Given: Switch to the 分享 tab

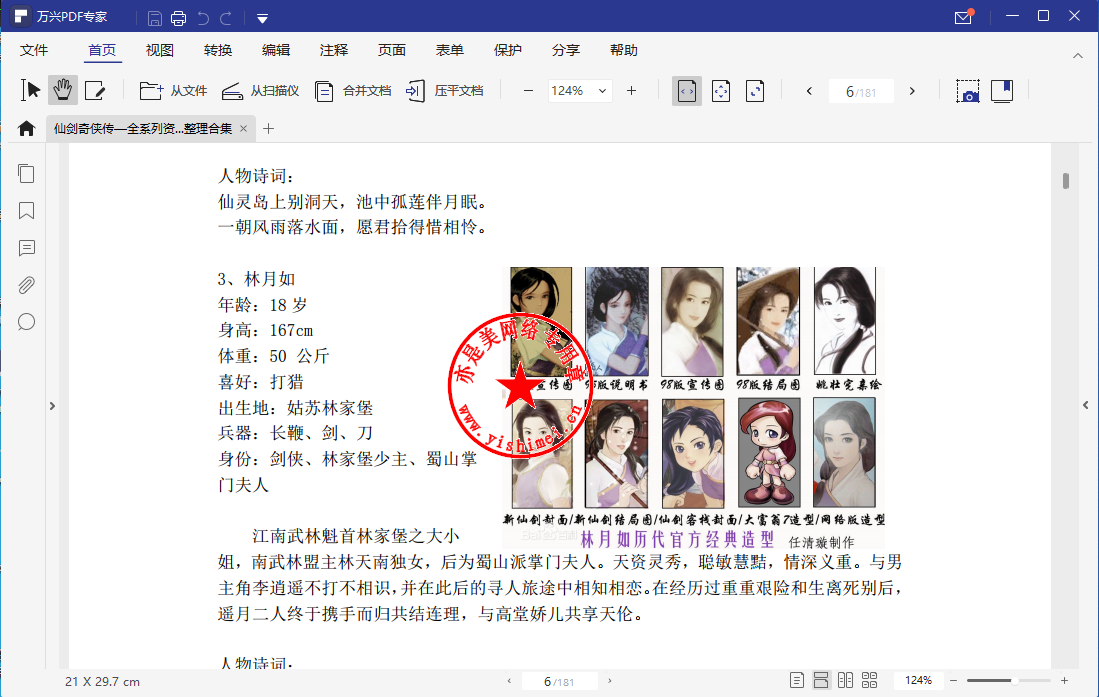Looking at the screenshot, I should tap(566, 50).
